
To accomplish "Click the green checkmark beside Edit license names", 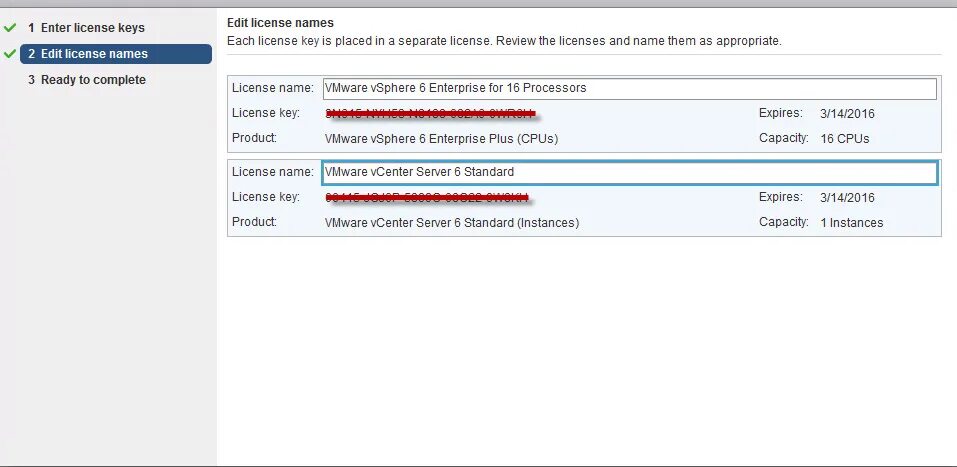I will pyautogui.click(x=10, y=54).
